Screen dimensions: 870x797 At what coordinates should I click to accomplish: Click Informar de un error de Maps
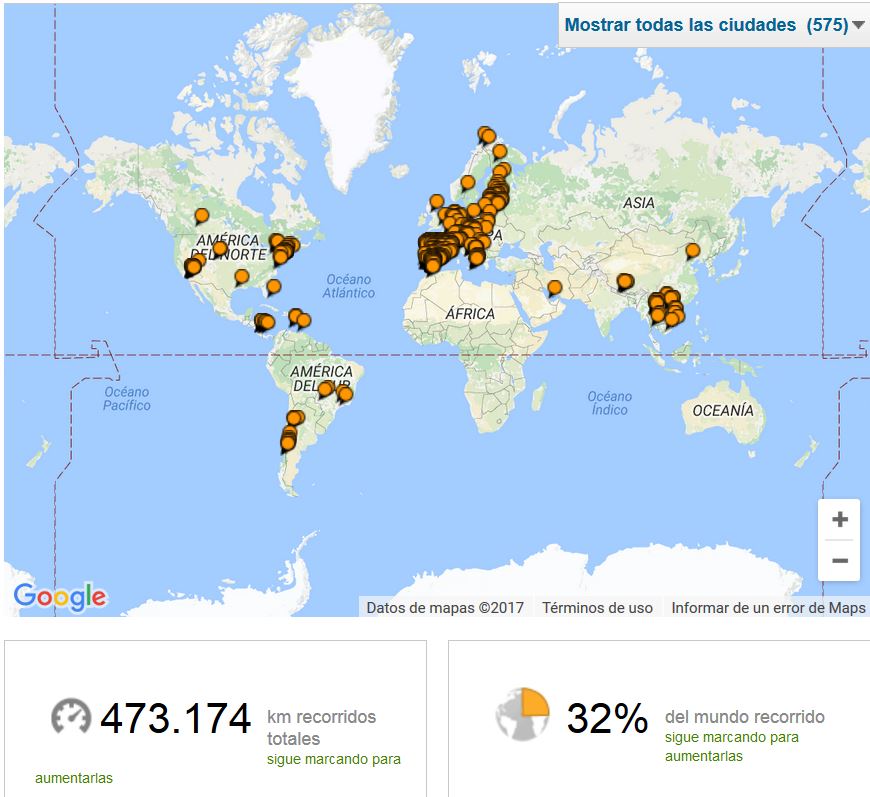pyautogui.click(x=768, y=607)
